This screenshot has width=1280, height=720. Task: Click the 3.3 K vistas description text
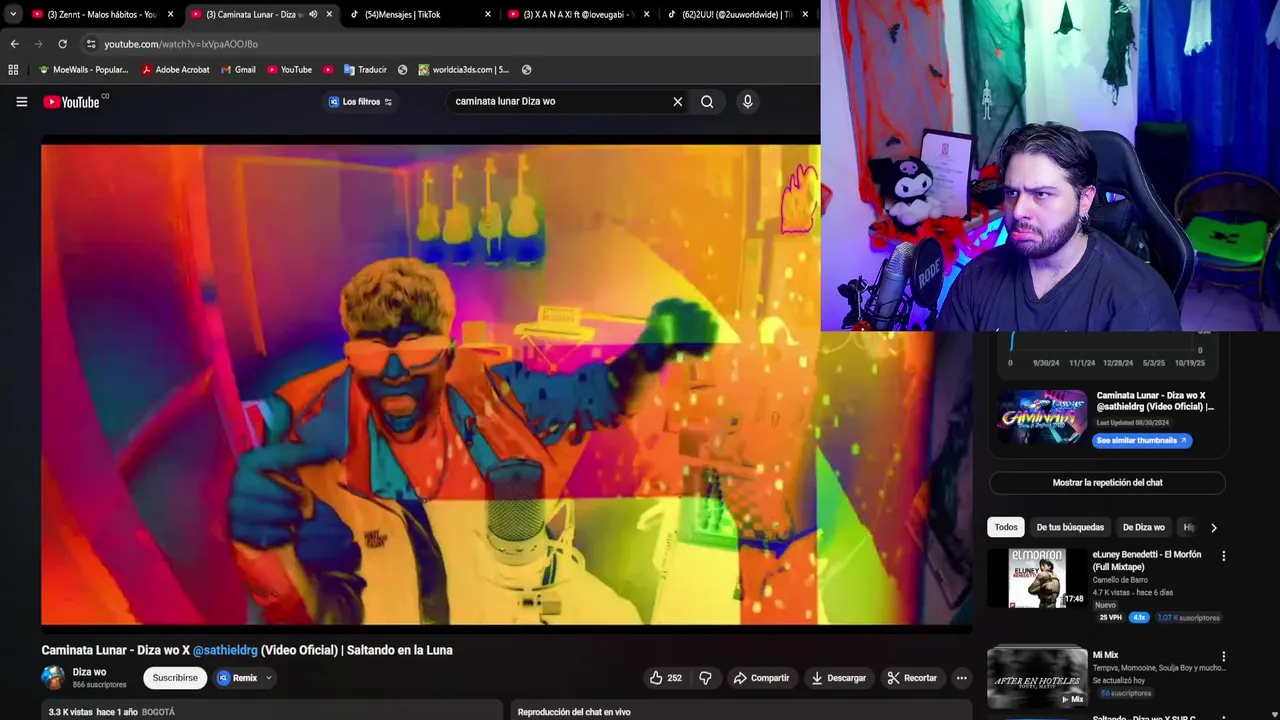[69, 712]
